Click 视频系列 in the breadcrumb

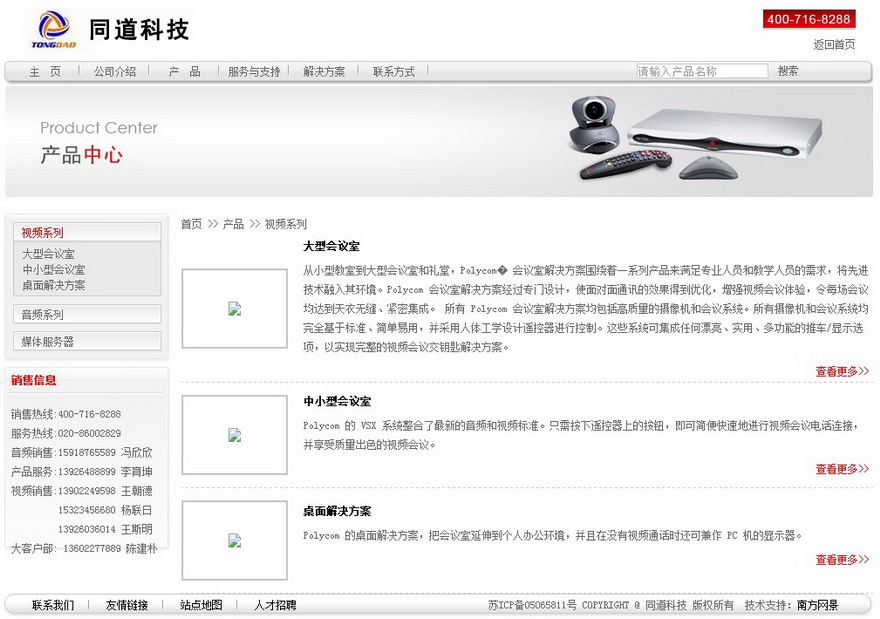[286, 224]
